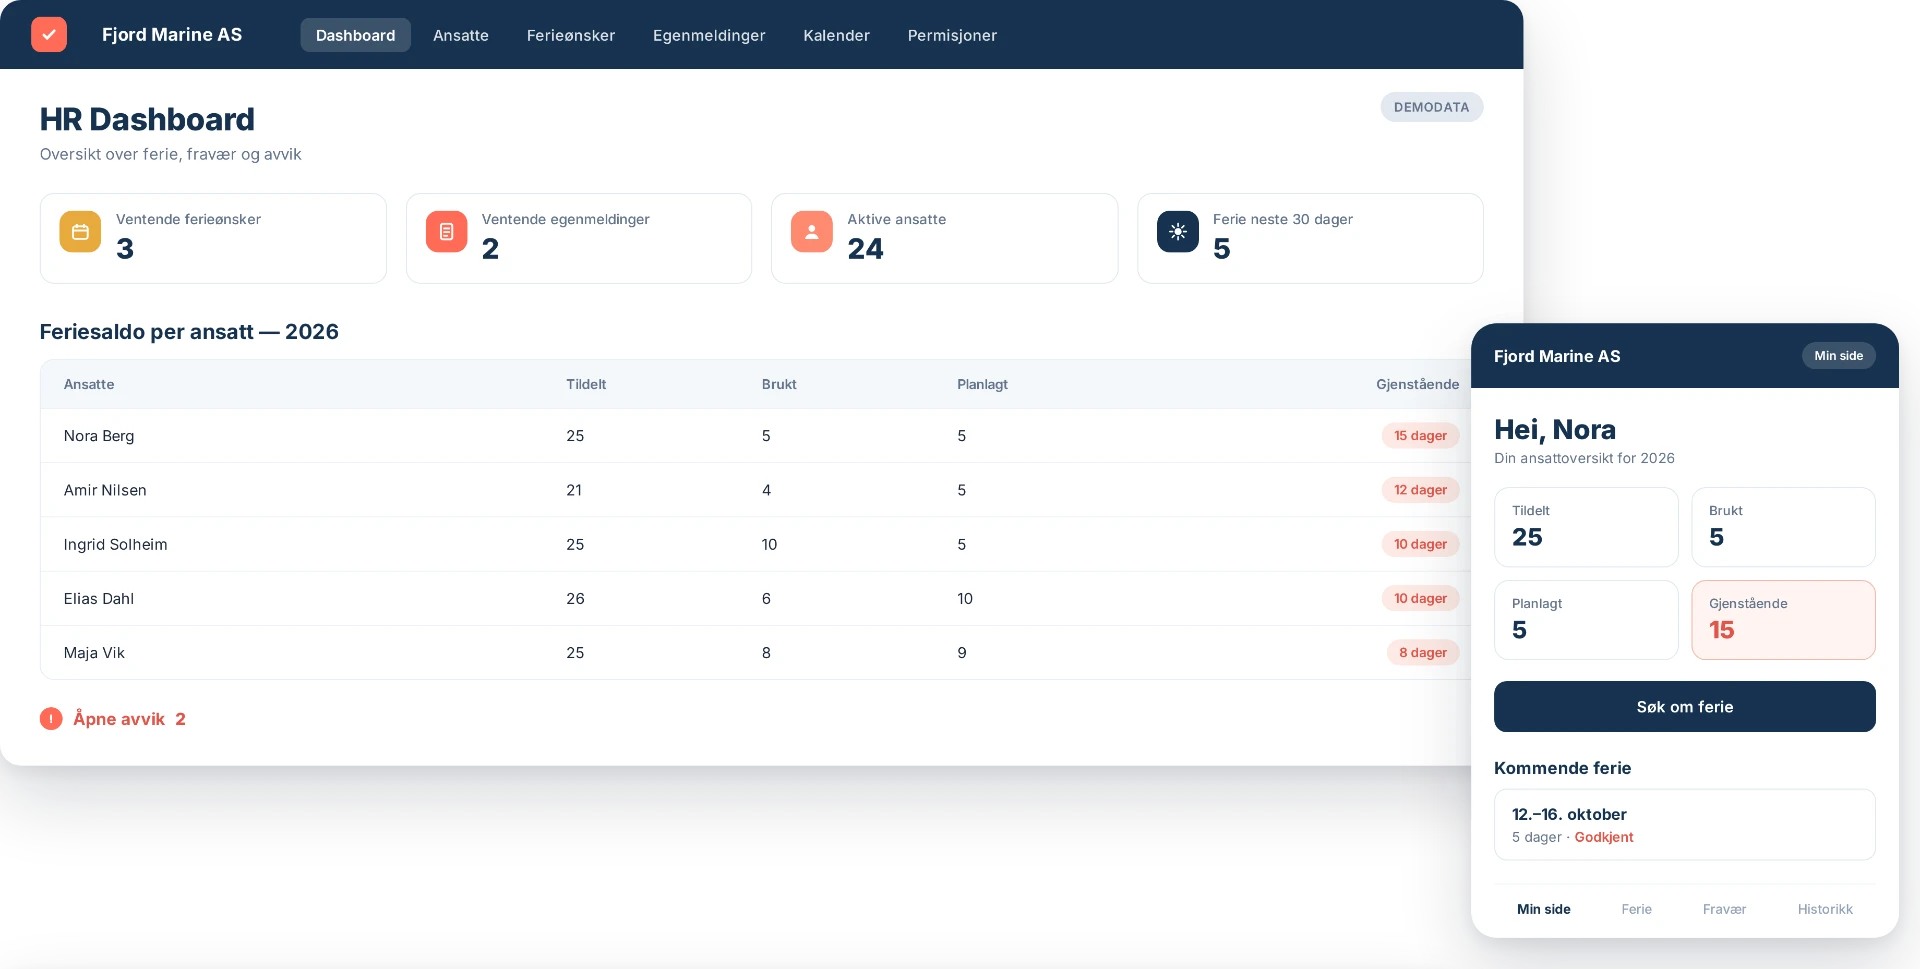Open the Historikk bottom tab
This screenshot has width=1920, height=969.
pos(1824,909)
